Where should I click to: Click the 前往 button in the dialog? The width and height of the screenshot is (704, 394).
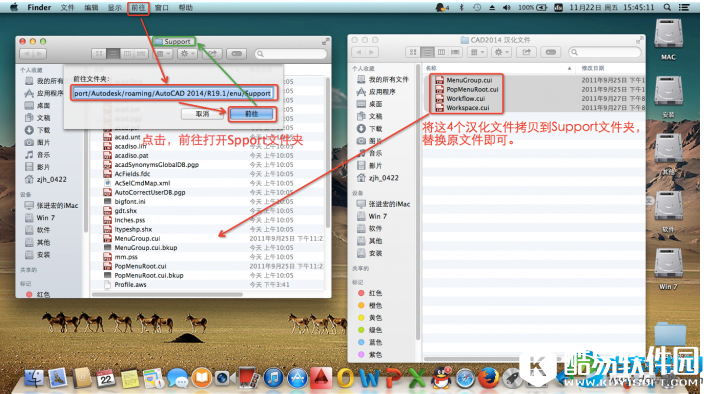click(x=251, y=114)
